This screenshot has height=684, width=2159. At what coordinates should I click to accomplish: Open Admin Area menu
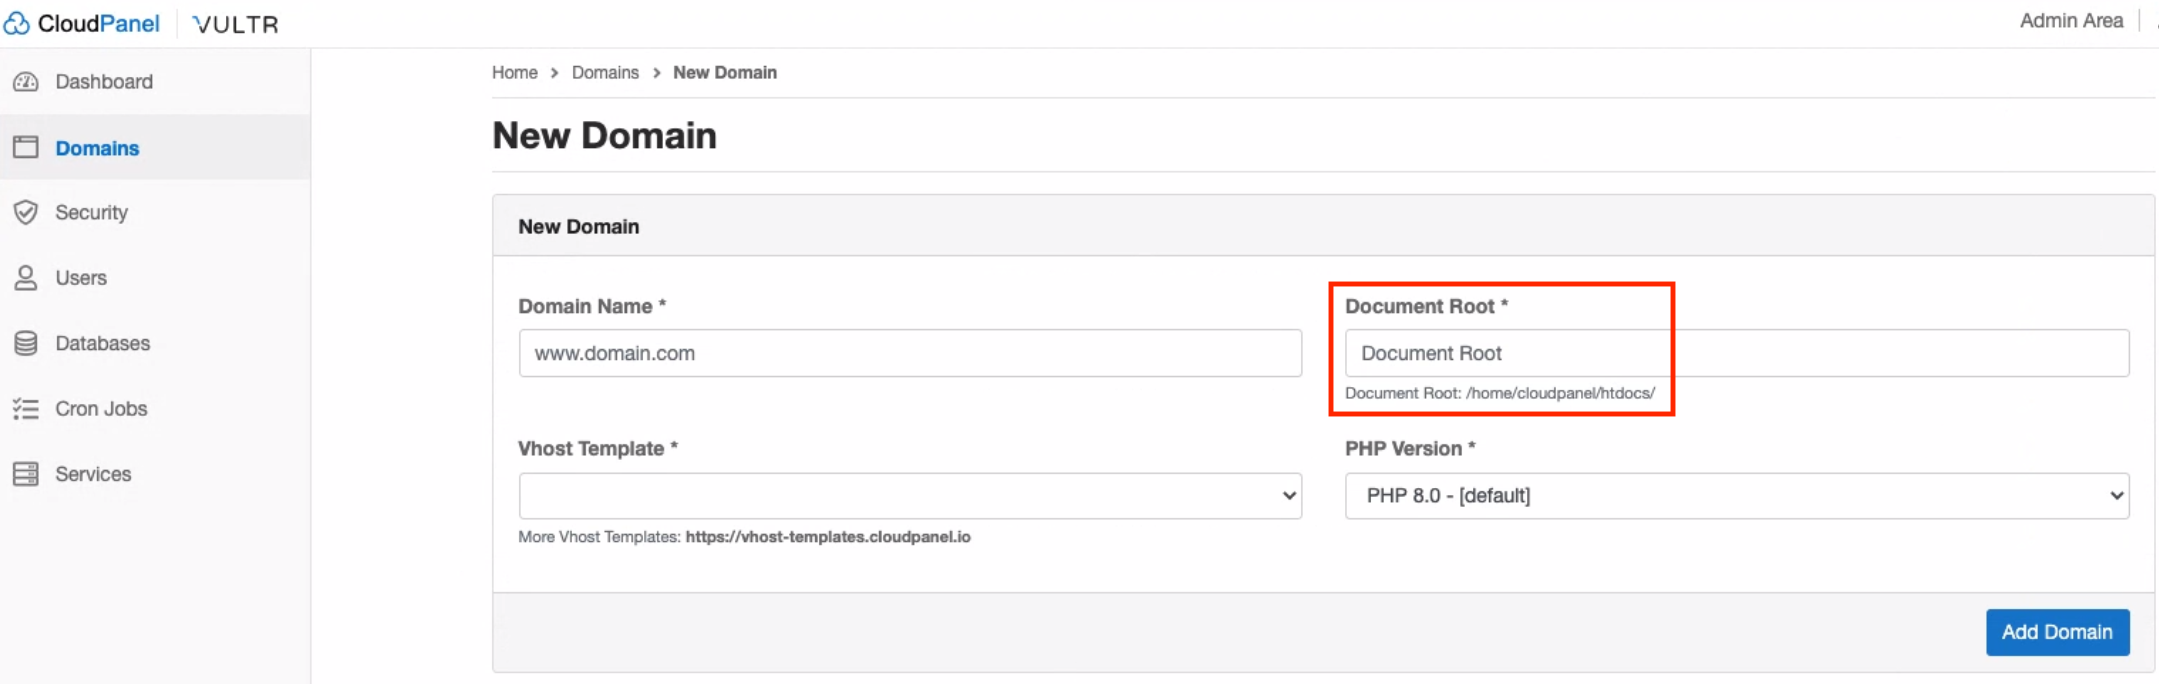click(2070, 21)
